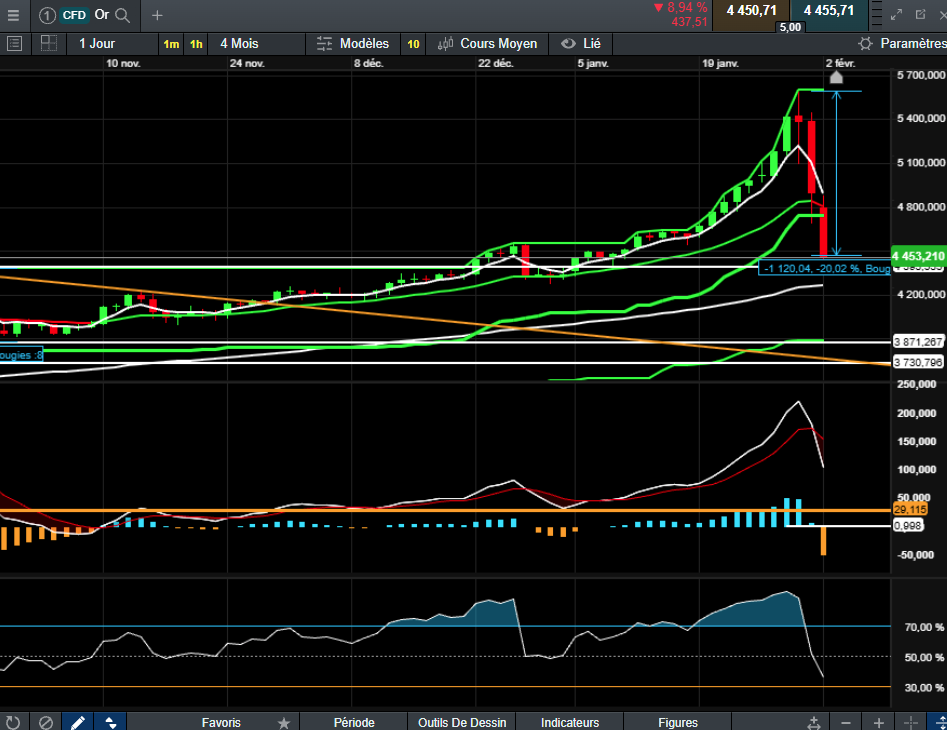Toggle the 1m quick interval button
947x730 pixels.
pyautogui.click(x=172, y=44)
